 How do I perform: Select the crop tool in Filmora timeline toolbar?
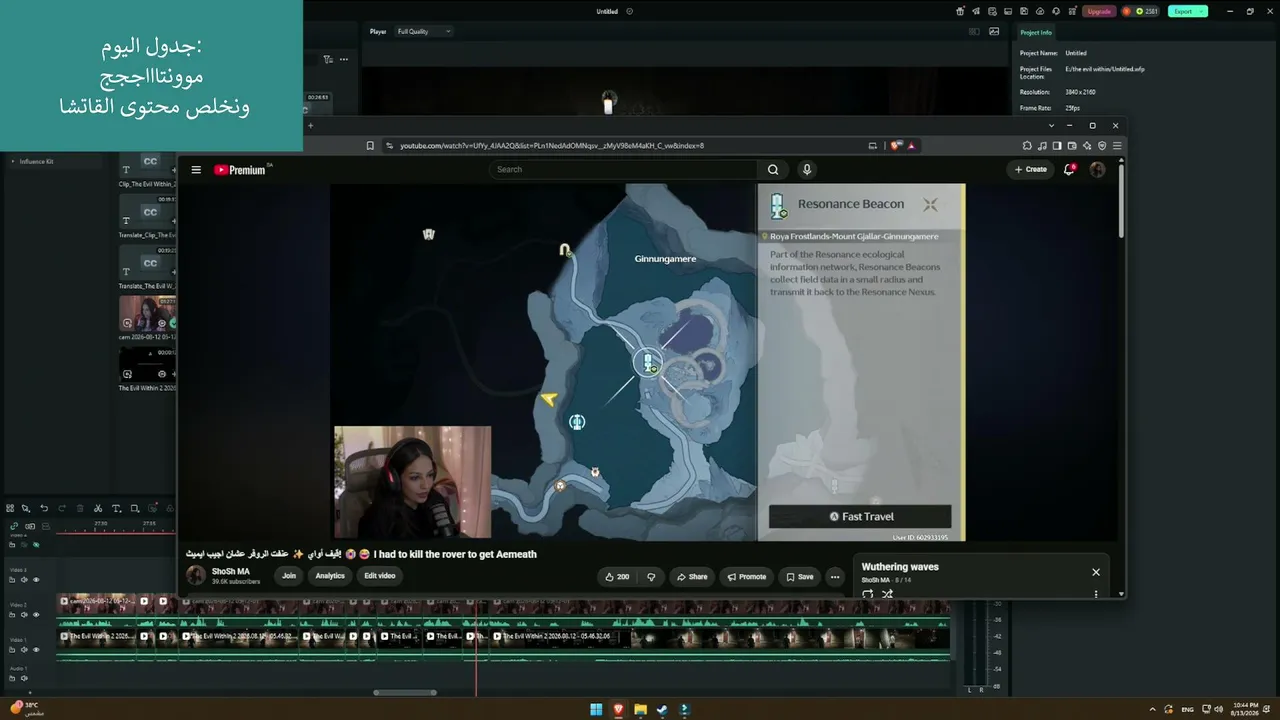[x=135, y=508]
